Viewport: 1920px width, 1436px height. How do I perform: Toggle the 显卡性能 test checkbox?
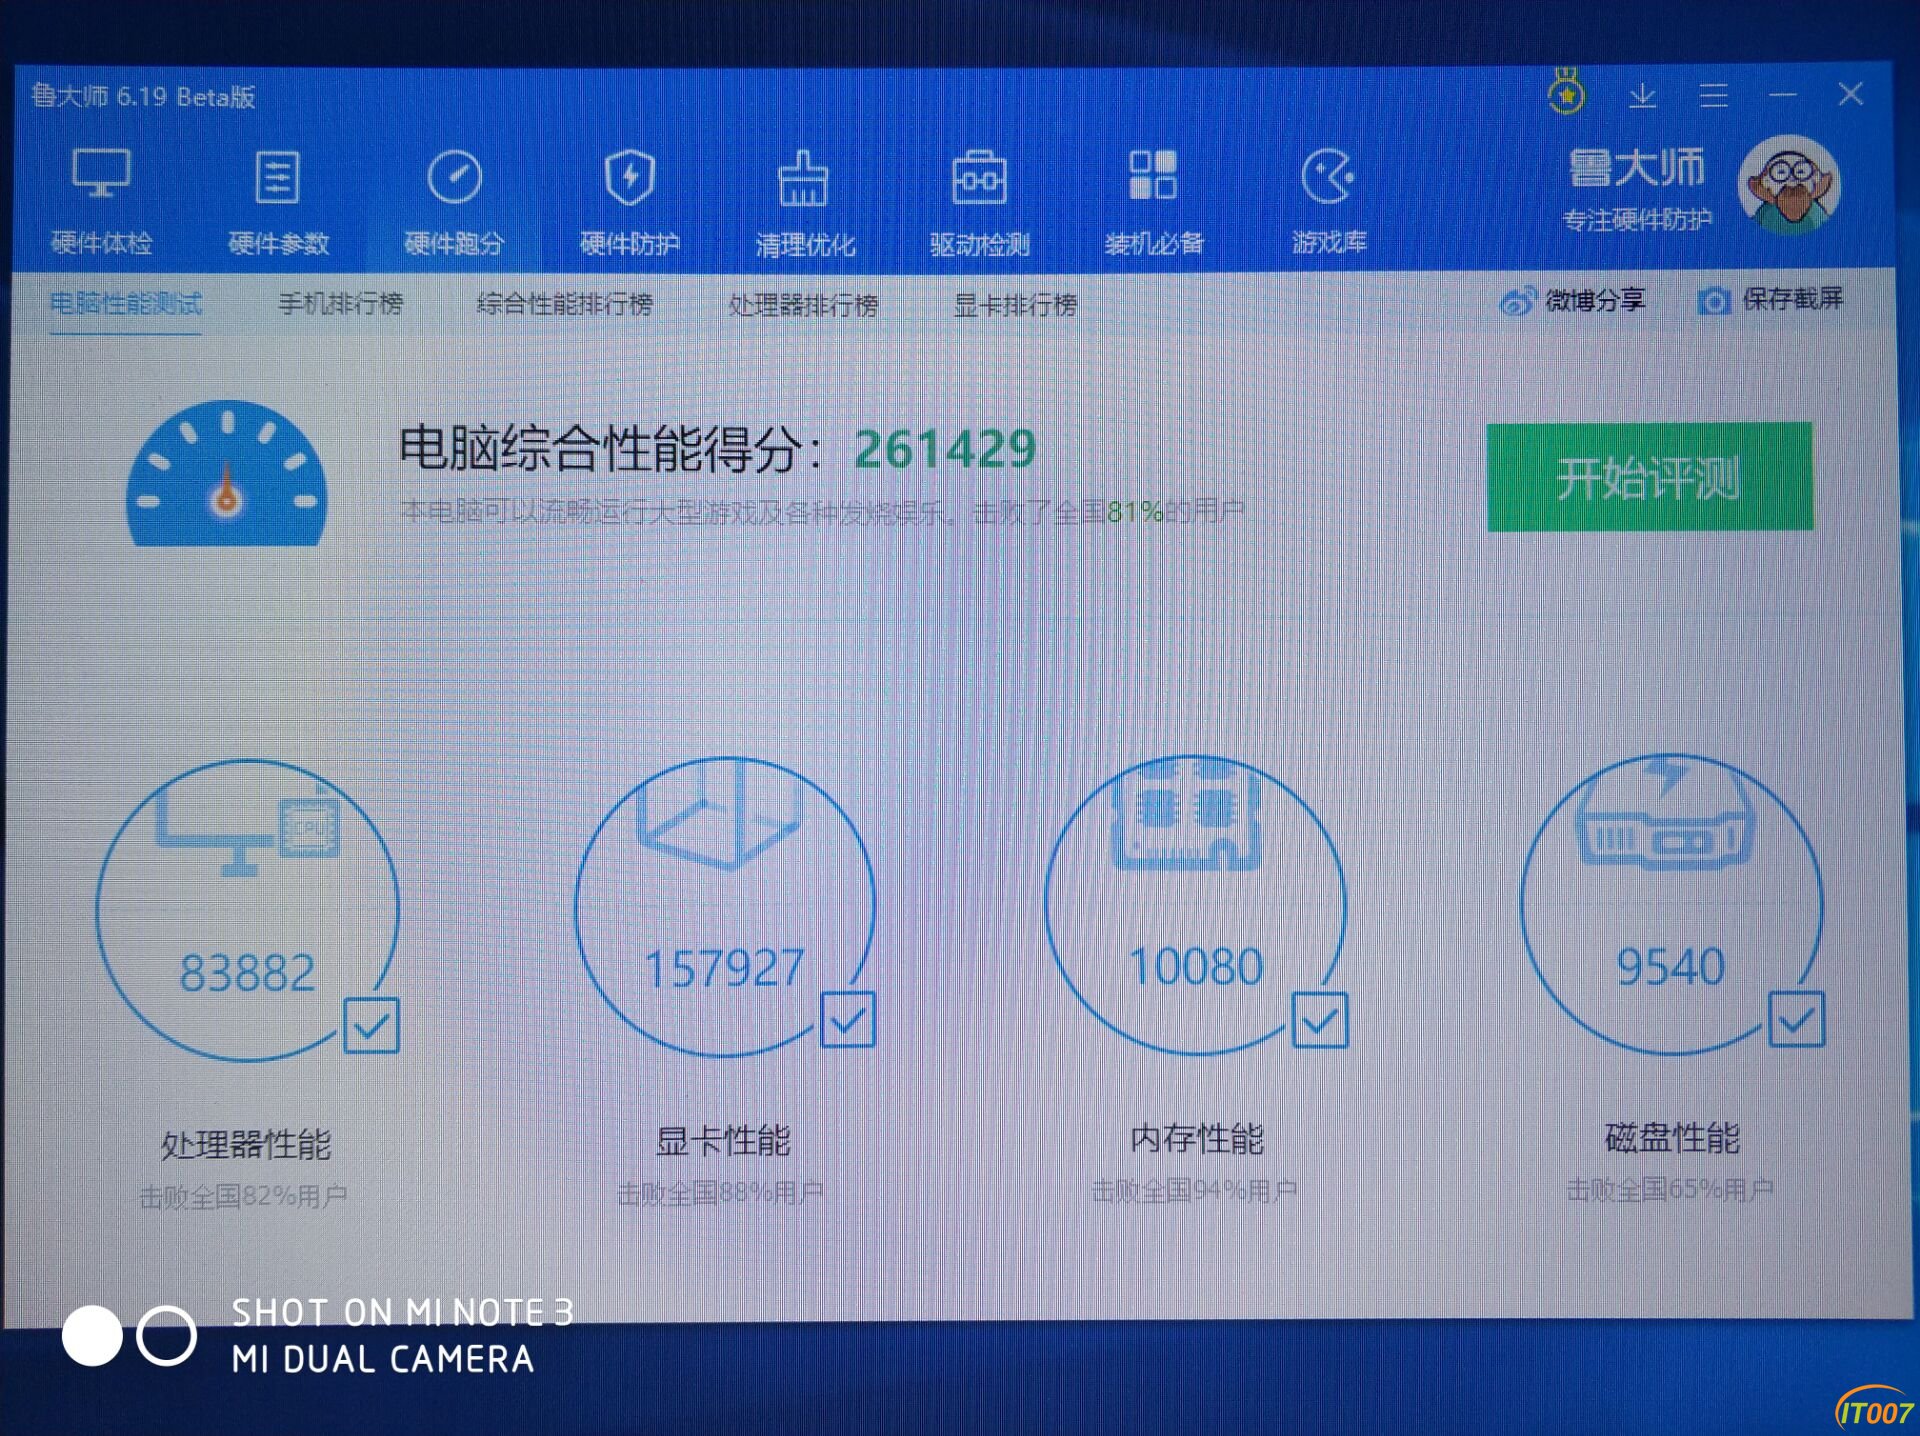(x=848, y=1020)
